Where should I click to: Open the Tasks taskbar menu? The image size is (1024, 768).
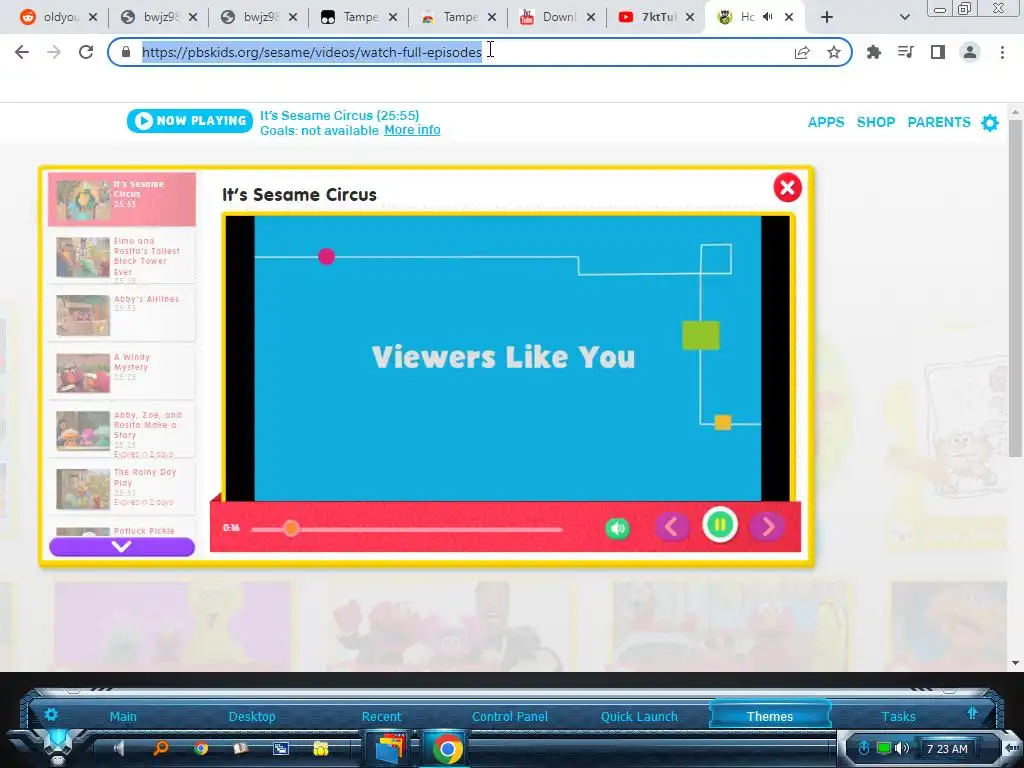click(x=898, y=716)
